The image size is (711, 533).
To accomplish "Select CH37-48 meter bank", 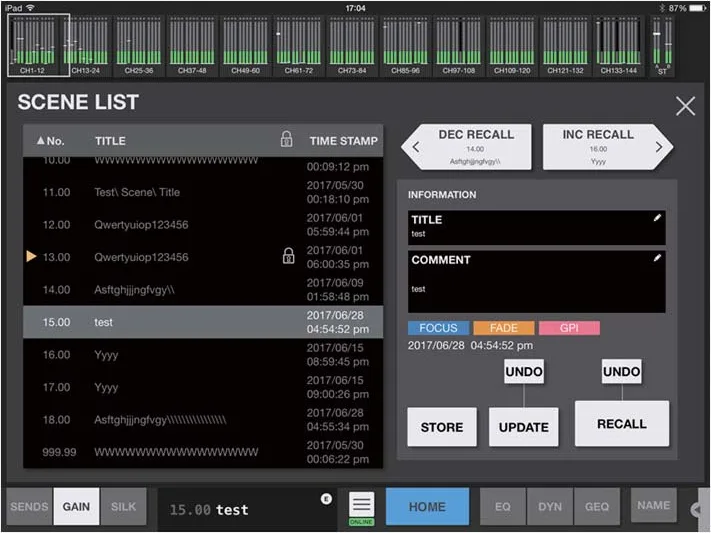I will pyautogui.click(x=192, y=45).
